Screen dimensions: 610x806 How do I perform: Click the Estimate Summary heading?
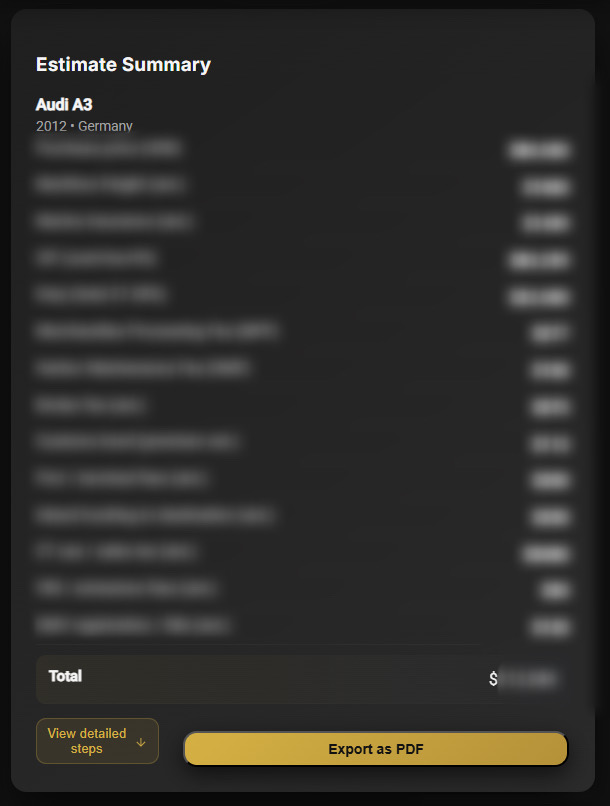click(122, 64)
